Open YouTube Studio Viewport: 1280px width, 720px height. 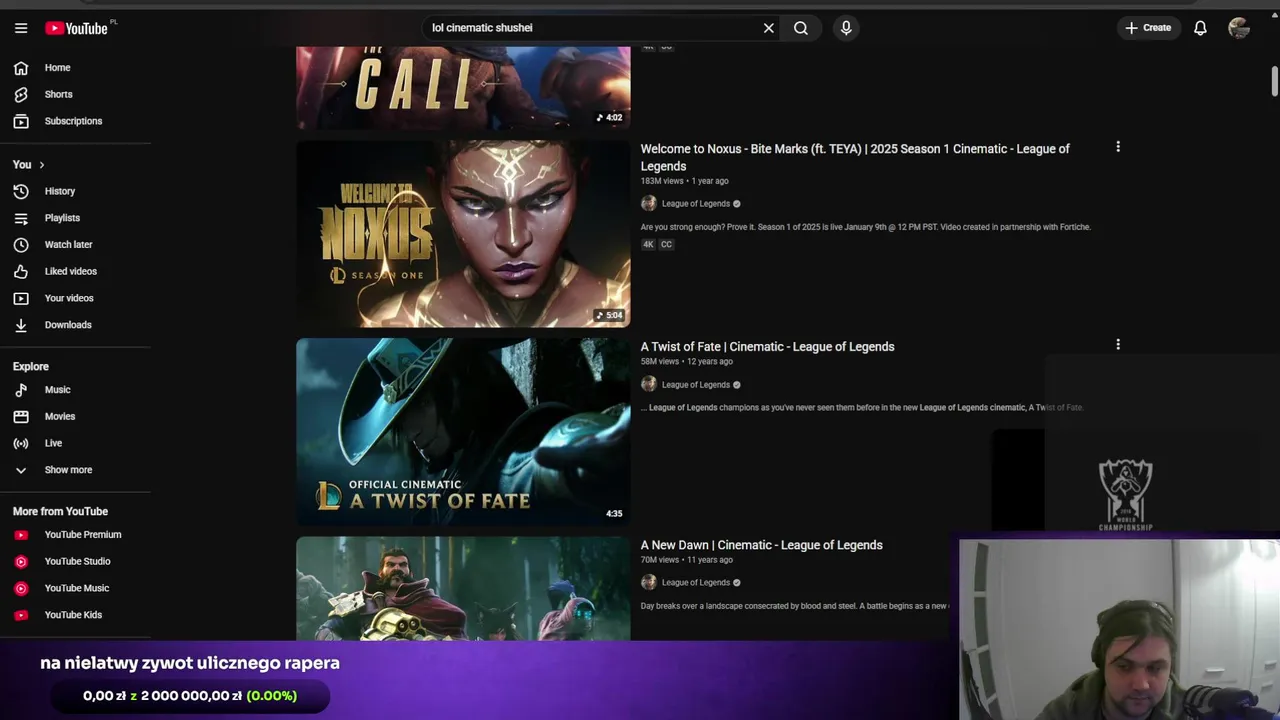point(75,562)
